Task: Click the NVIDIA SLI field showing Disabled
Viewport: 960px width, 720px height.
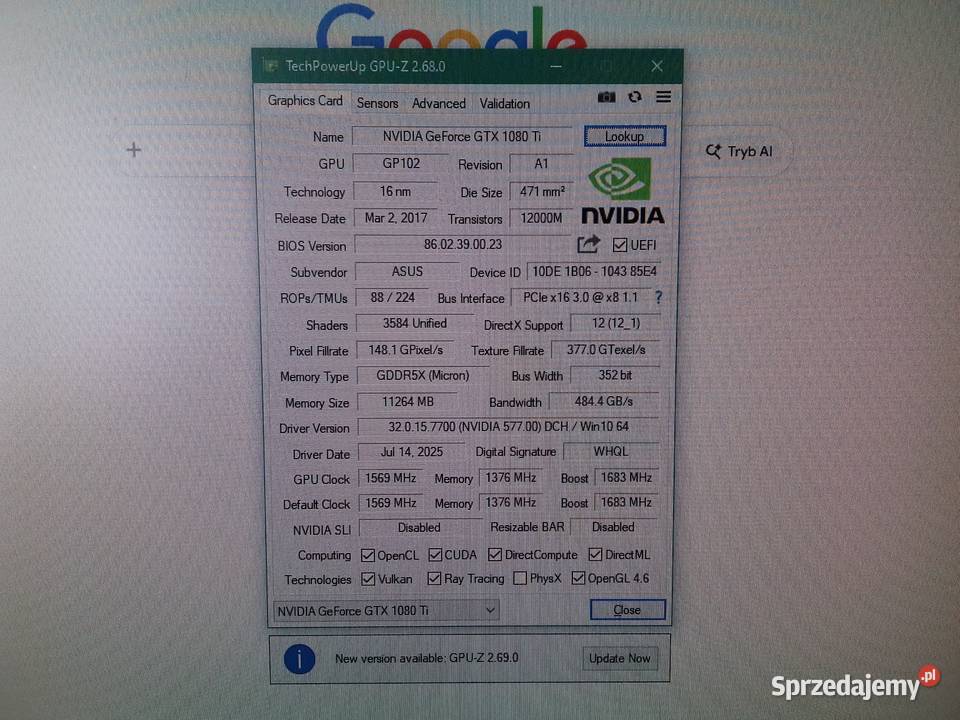Action: 419,527
